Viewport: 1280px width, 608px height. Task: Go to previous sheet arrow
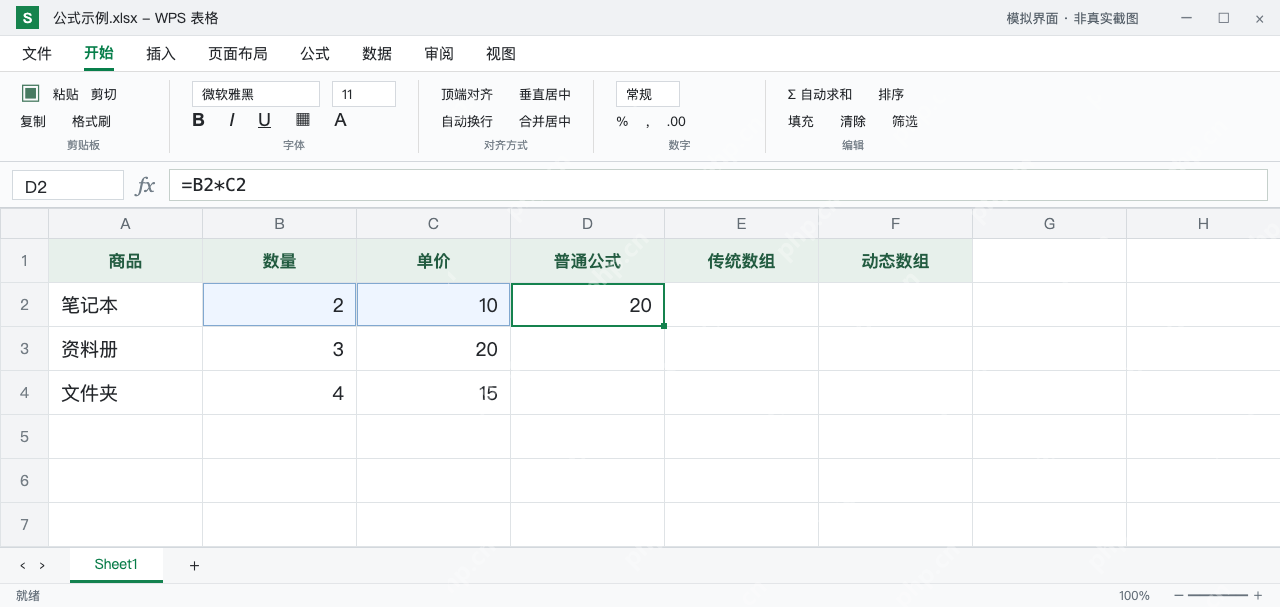pos(23,566)
